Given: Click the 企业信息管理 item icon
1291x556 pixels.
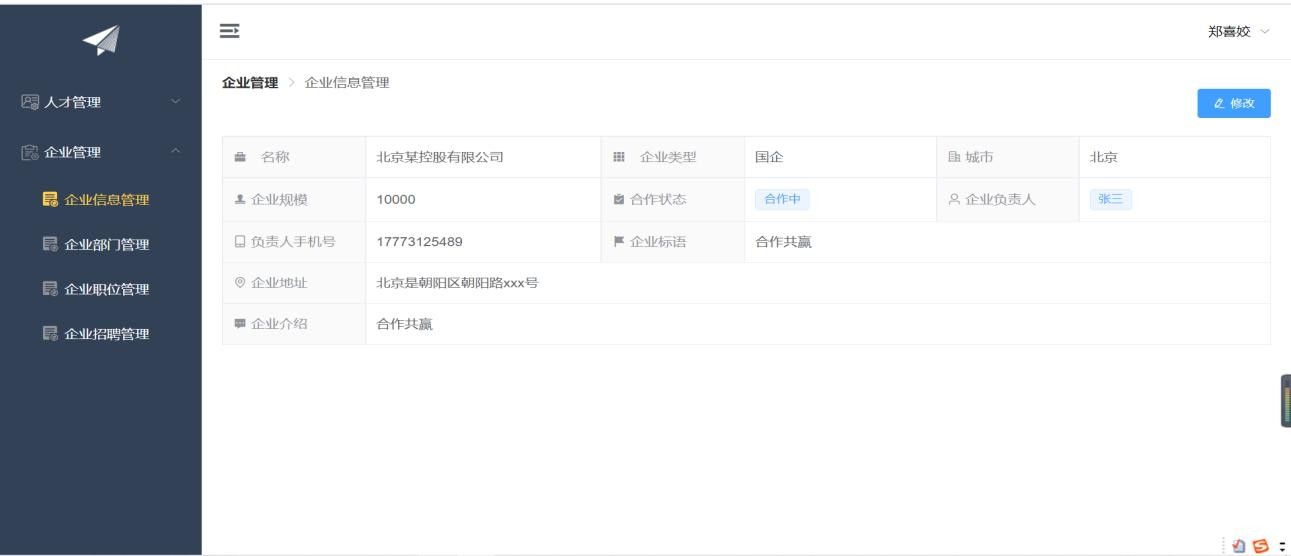Looking at the screenshot, I should pyautogui.click(x=50, y=200).
